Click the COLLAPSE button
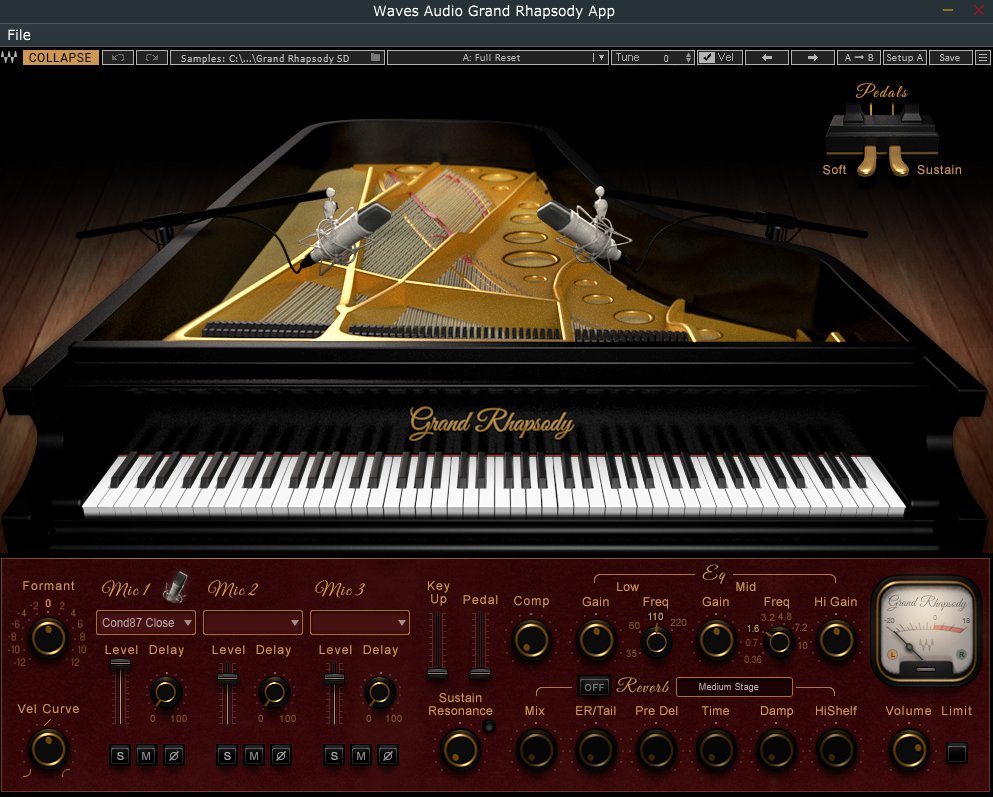The image size is (993, 797). coord(60,58)
